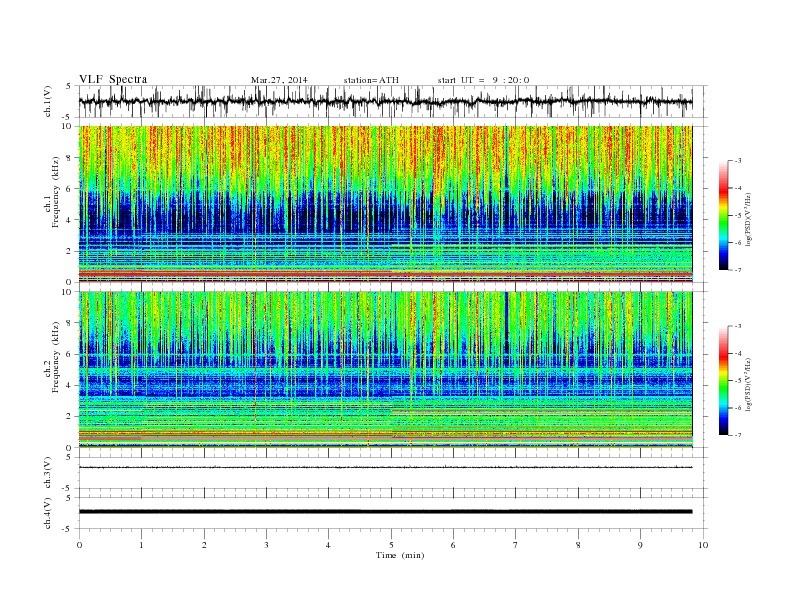Viewport: 792px width, 612px height.
Task: Click the '-7' tick on the ch.2 color bar
Action: tap(738, 435)
